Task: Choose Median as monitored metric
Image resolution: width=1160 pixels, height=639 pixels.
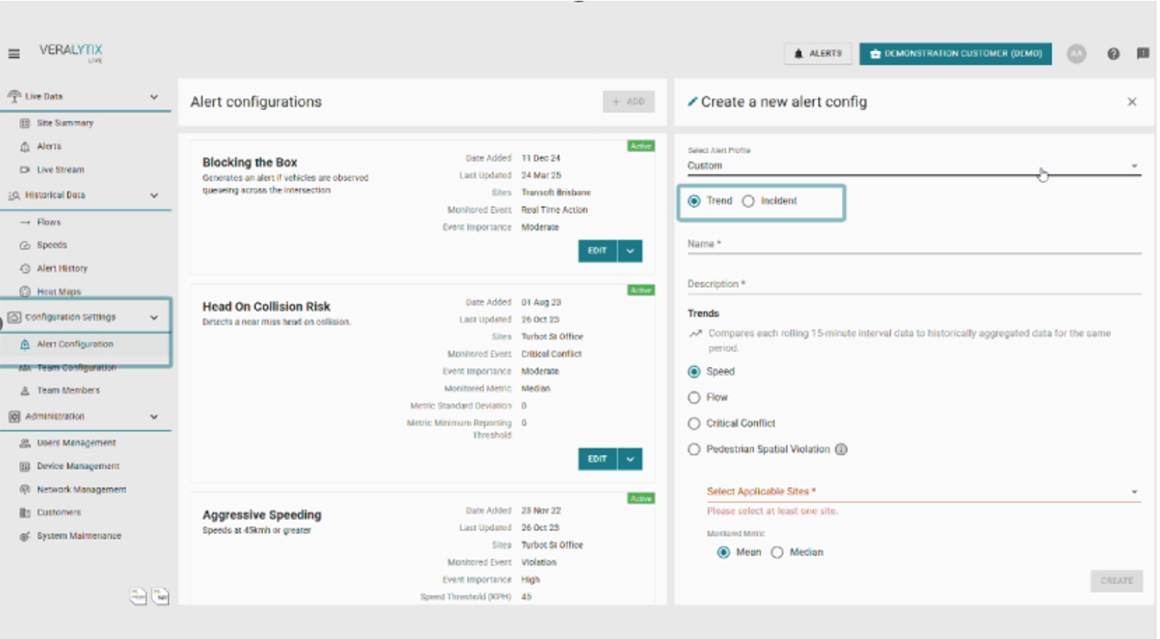Action: click(777, 553)
